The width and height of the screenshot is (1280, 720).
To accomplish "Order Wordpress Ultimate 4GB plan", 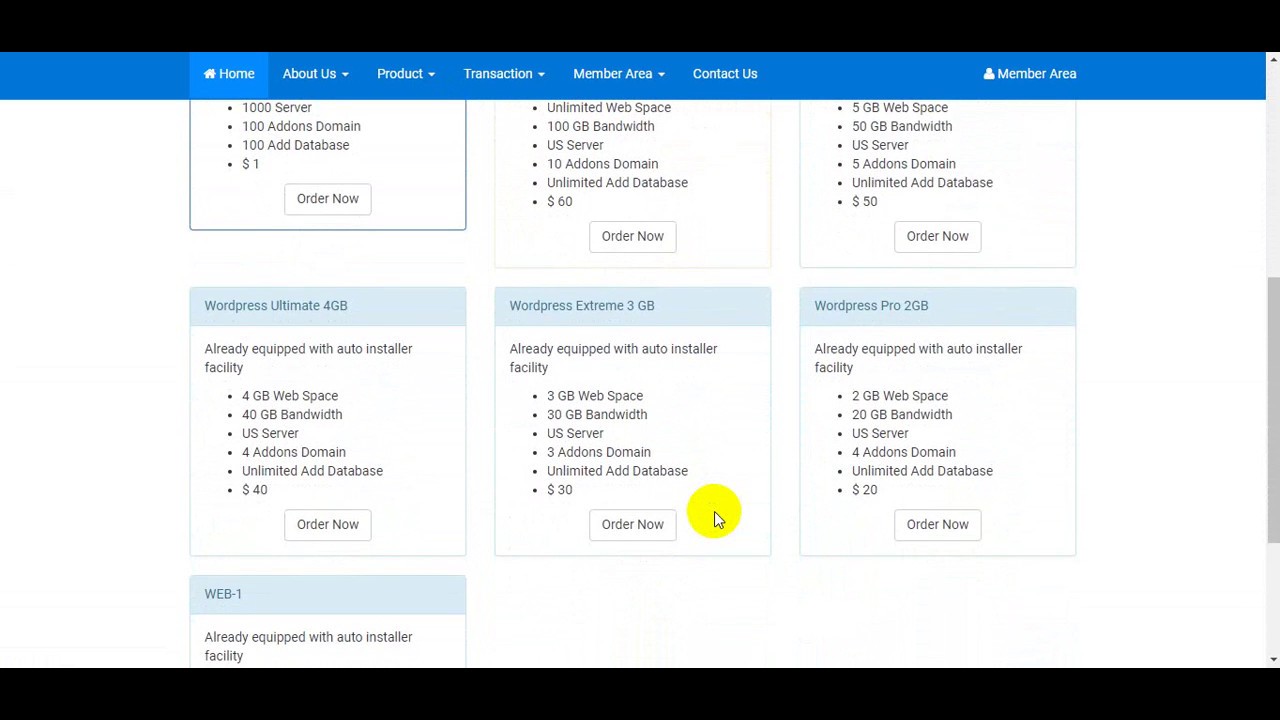I will (327, 525).
